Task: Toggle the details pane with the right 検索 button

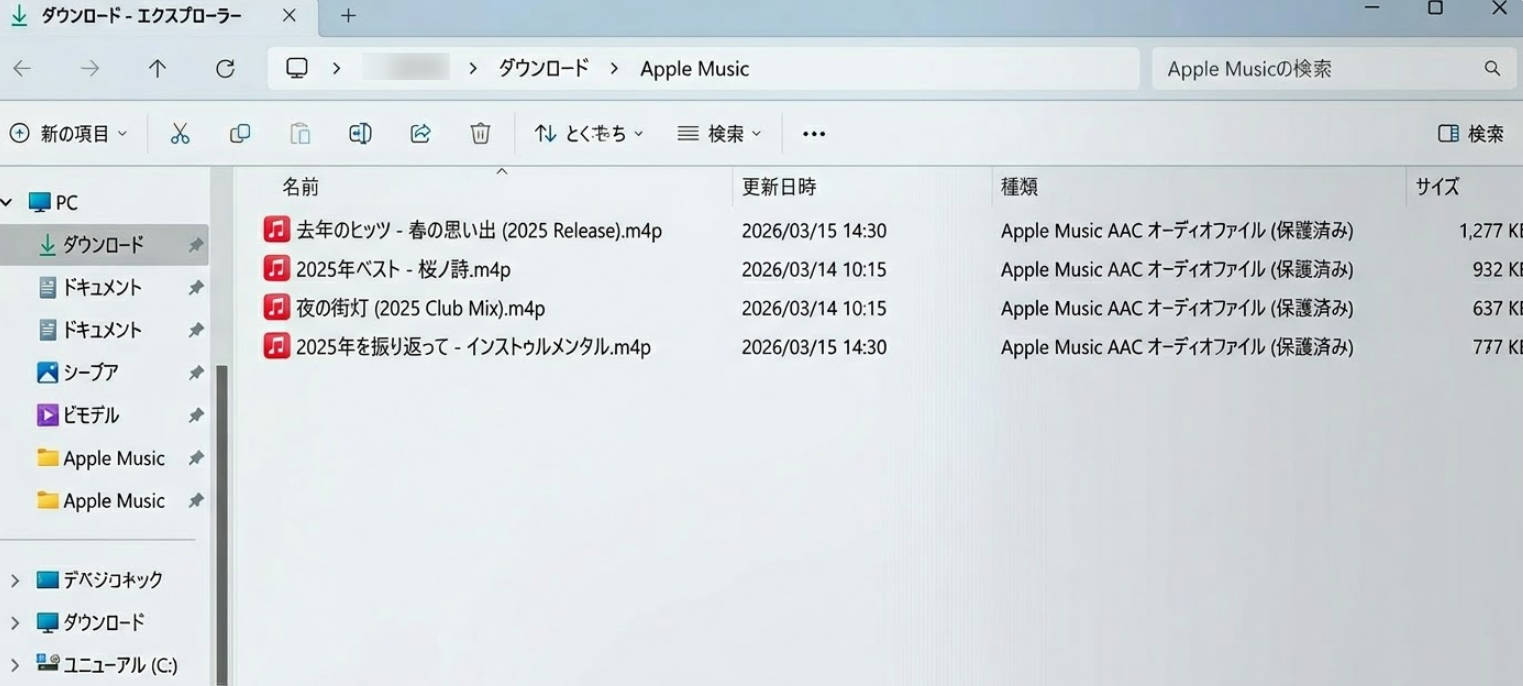Action: [1469, 133]
